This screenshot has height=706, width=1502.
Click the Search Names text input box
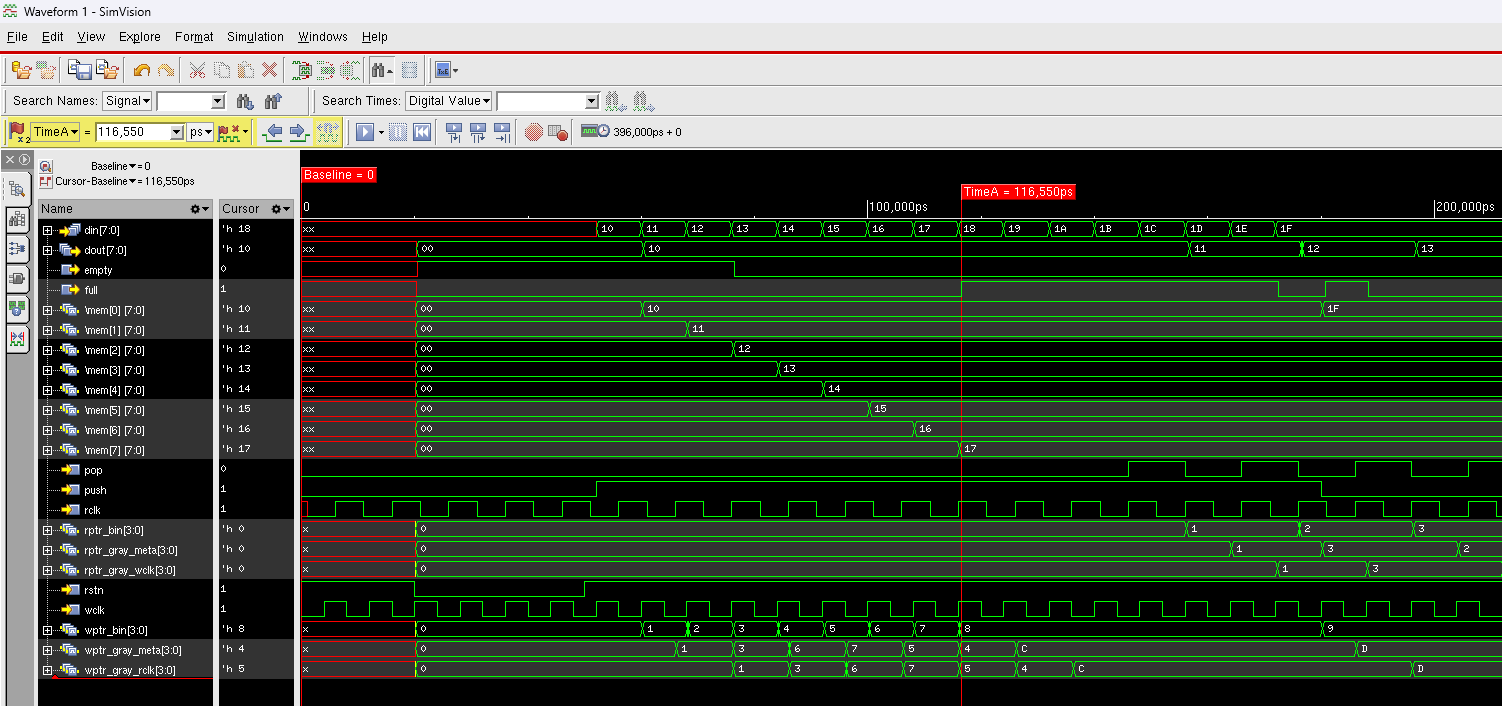184,101
